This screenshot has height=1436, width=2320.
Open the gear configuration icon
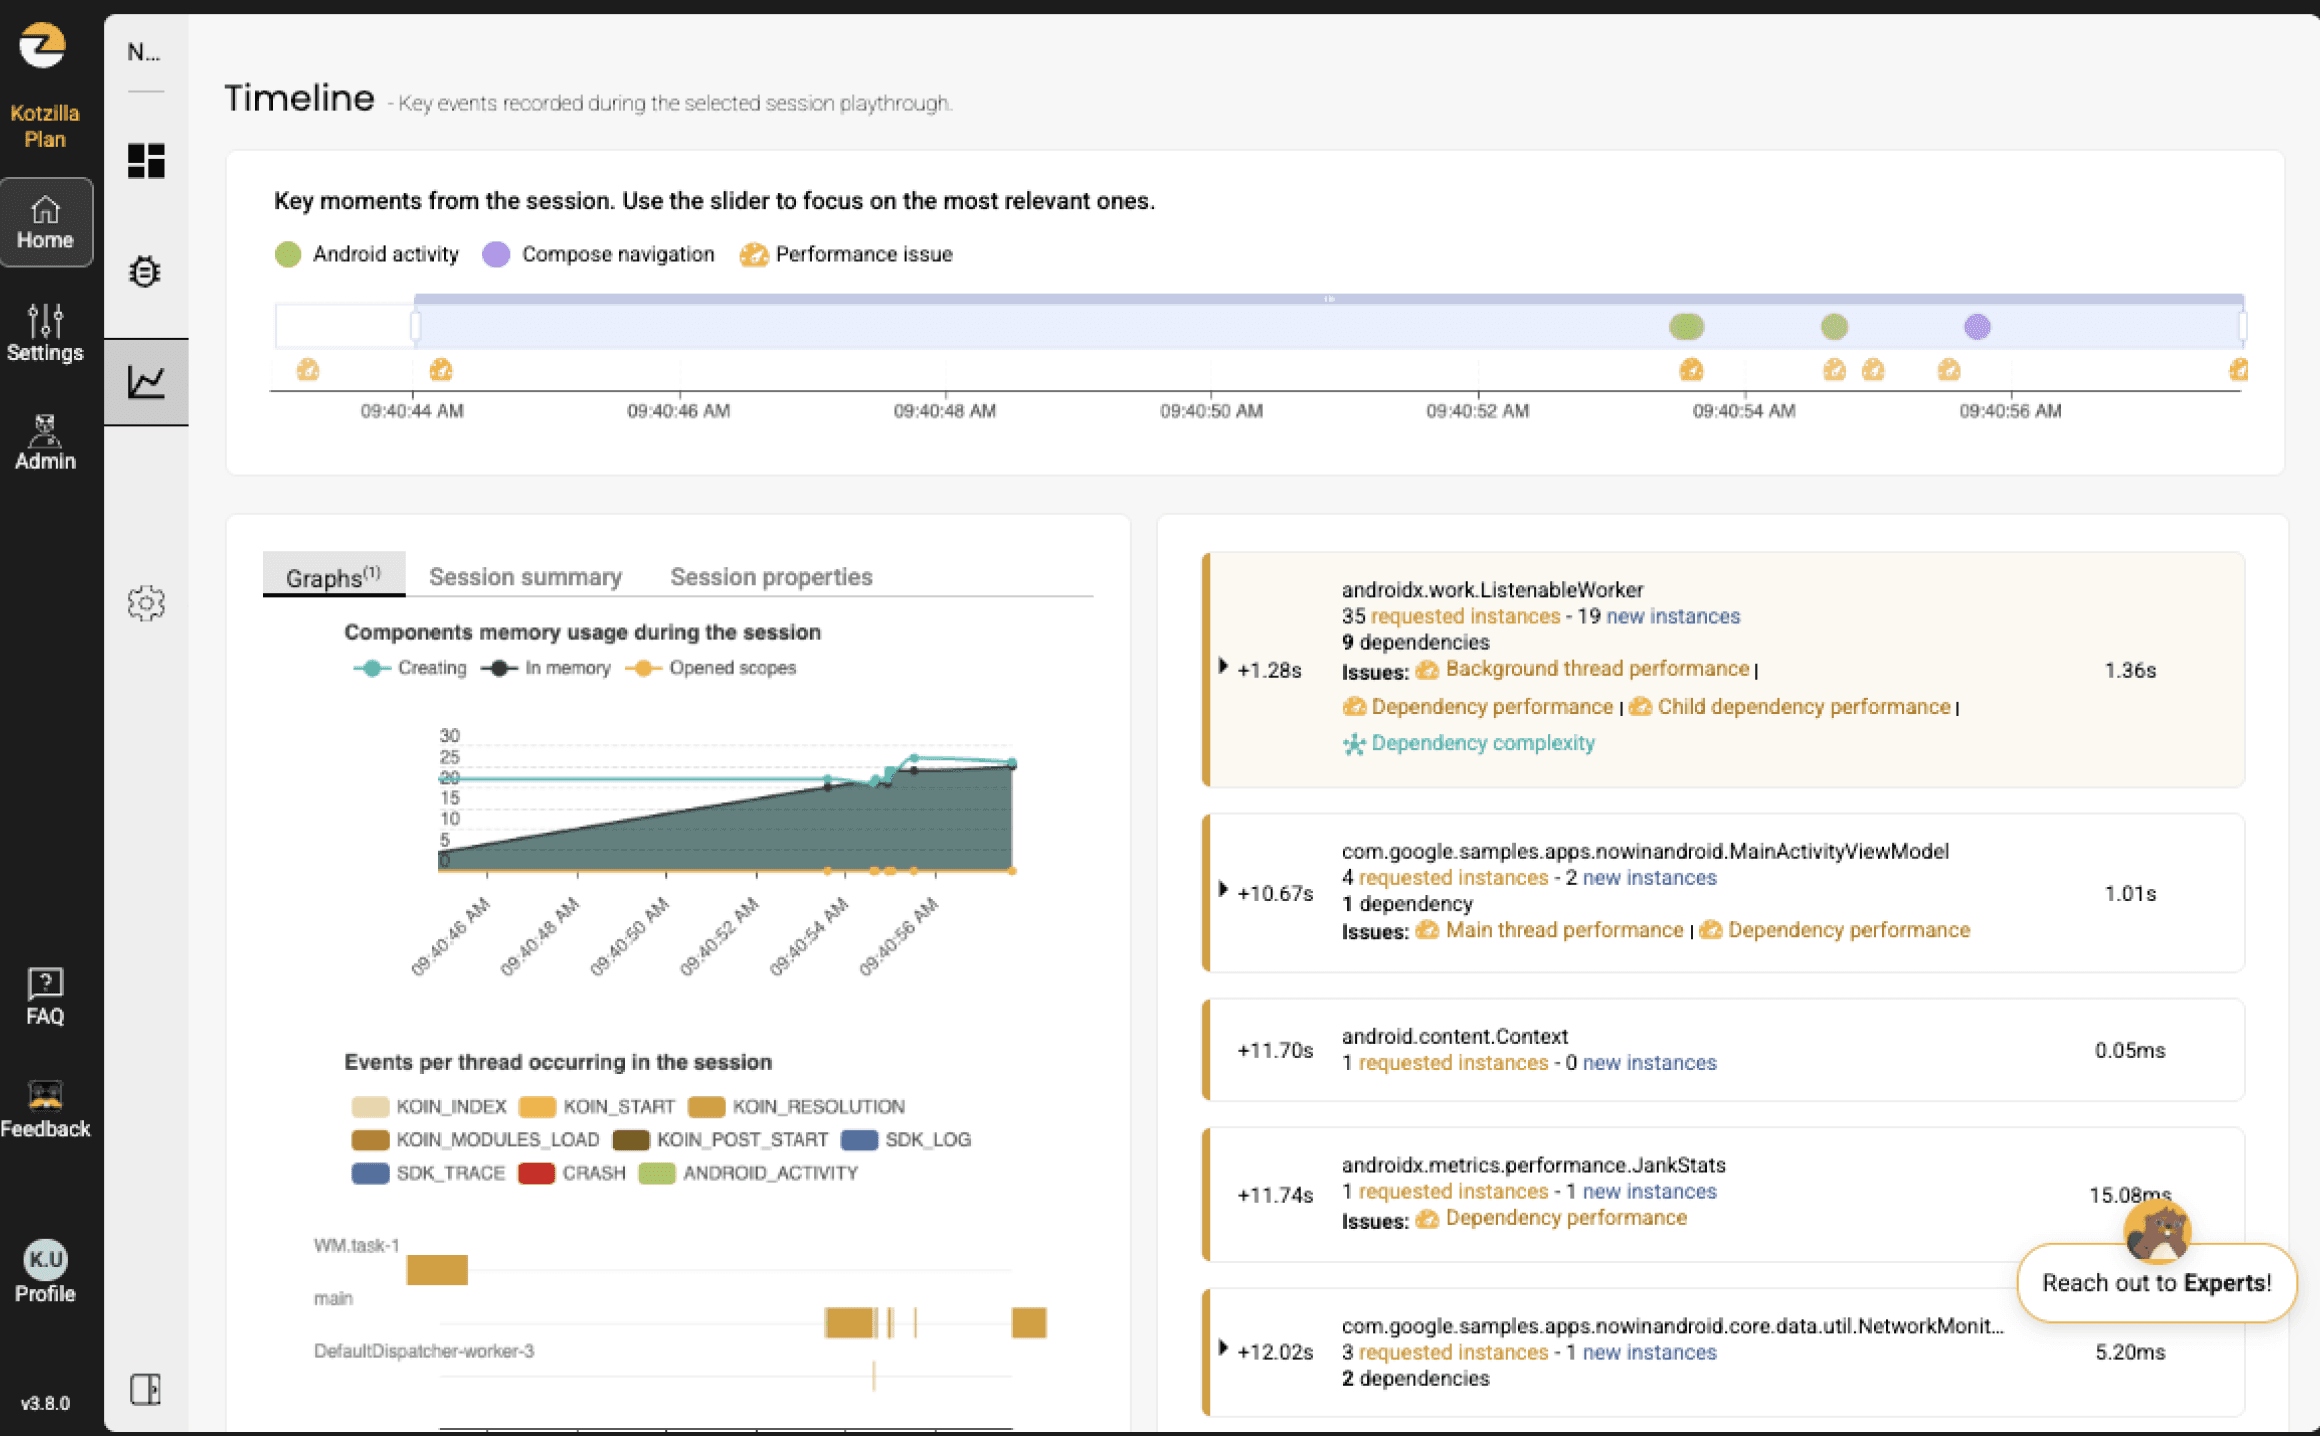tap(146, 603)
